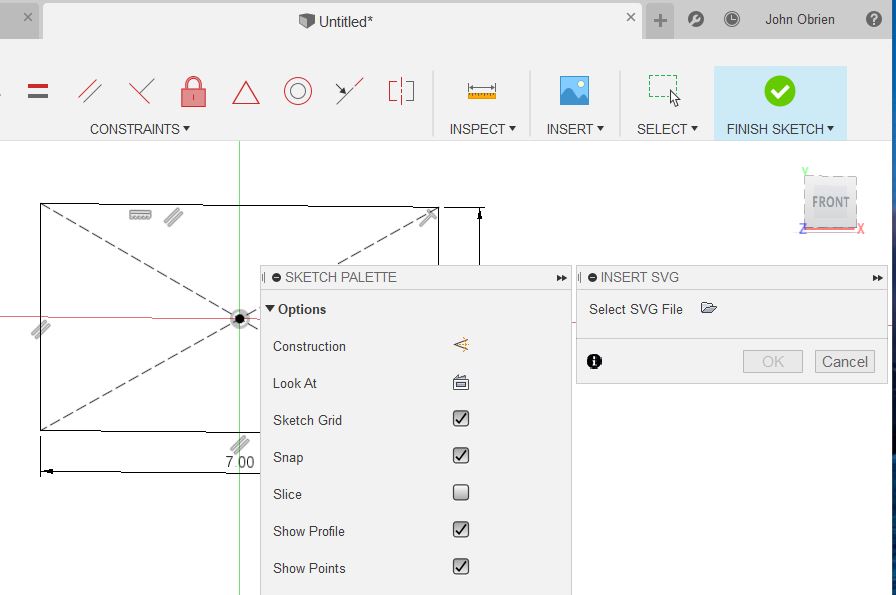
Task: Collapse the Insert SVG panel minus button
Action: pyautogui.click(x=593, y=277)
